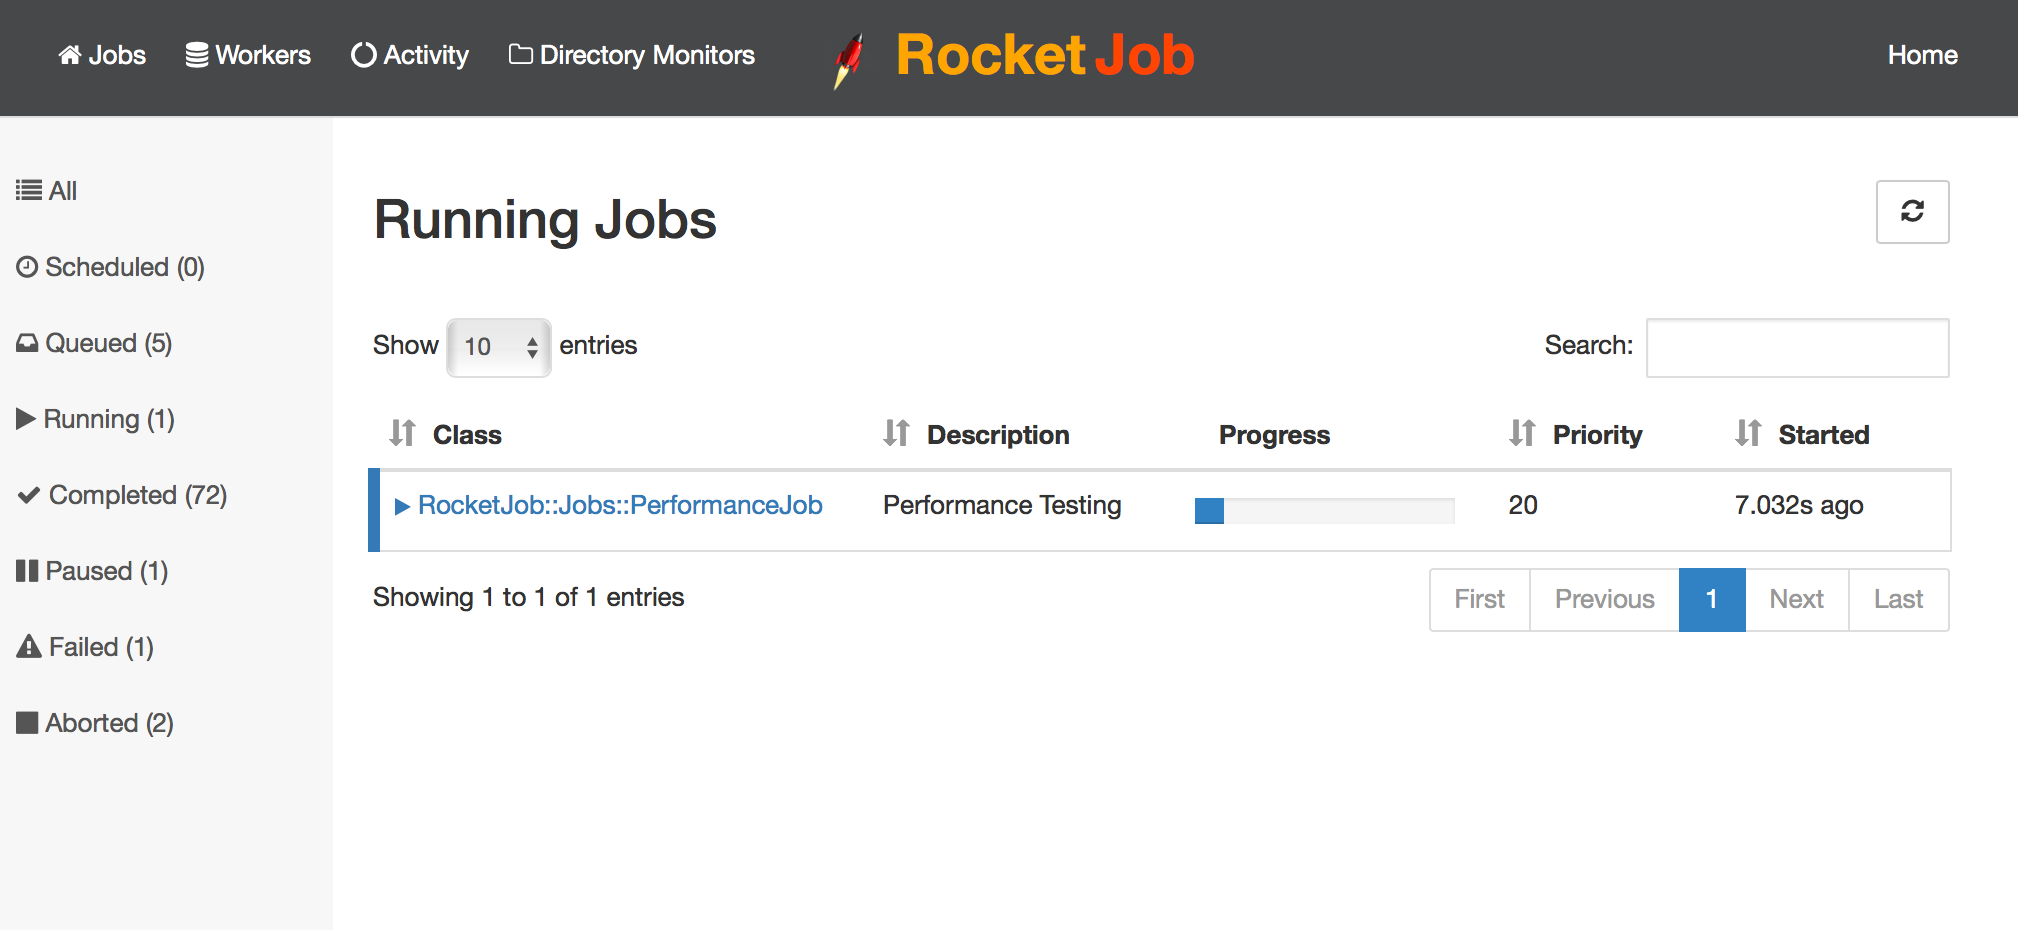Screen dimensions: 2018x930
Task: Go to Next page
Action: click(x=1797, y=599)
